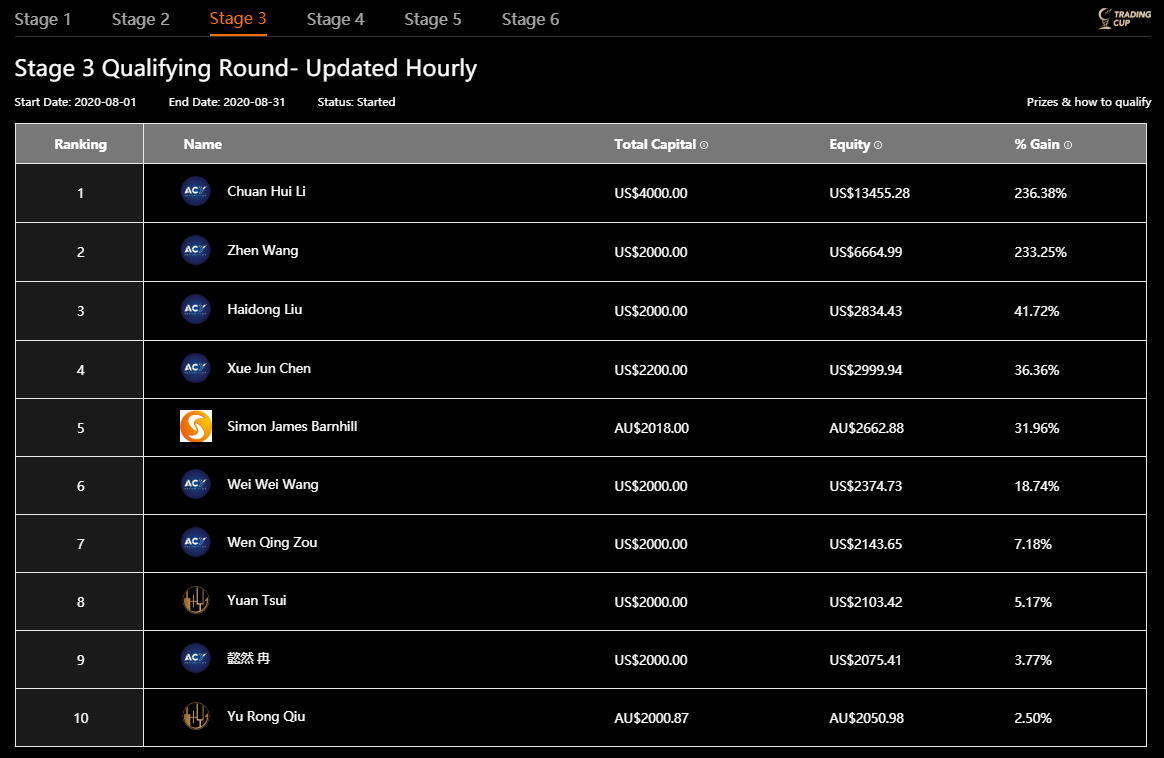Open the Stage 4 tab
Screen dimensions: 1164x758
pyautogui.click(x=335, y=18)
